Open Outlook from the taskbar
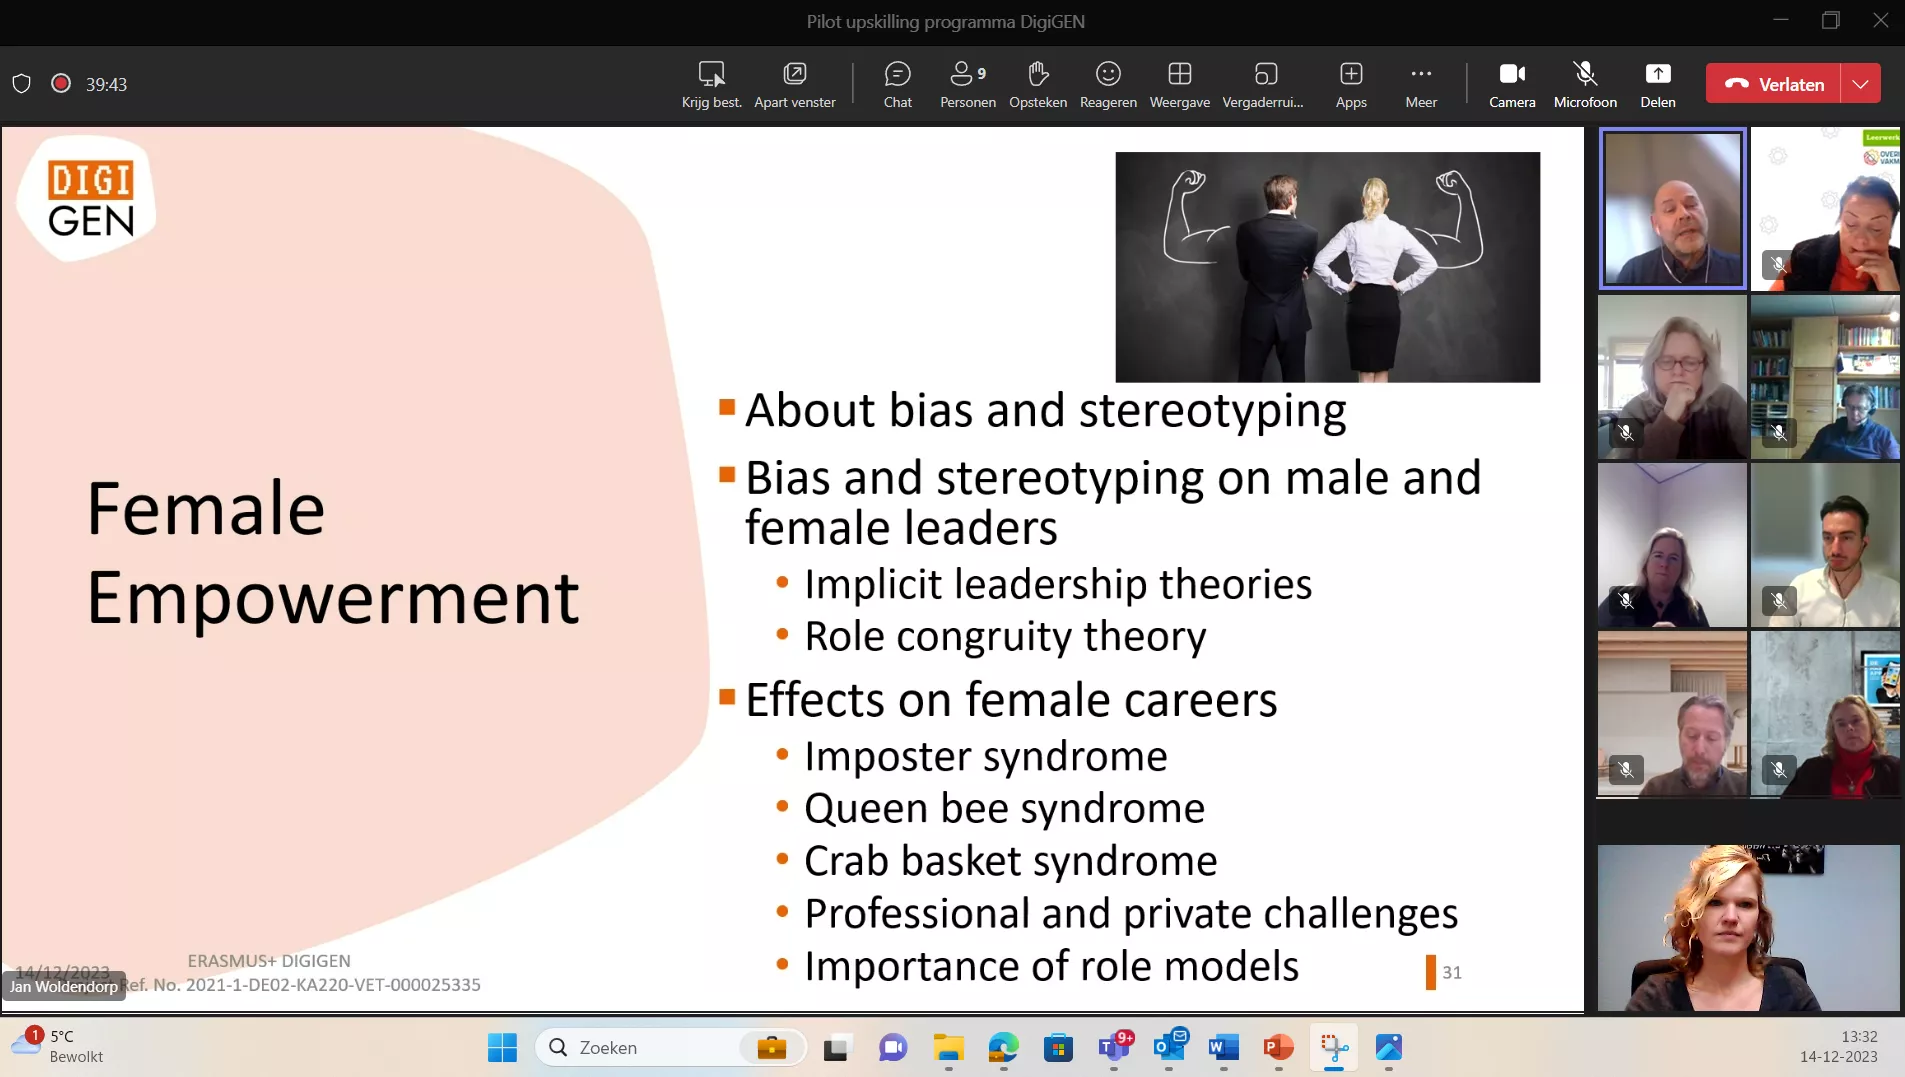 (x=1169, y=1047)
